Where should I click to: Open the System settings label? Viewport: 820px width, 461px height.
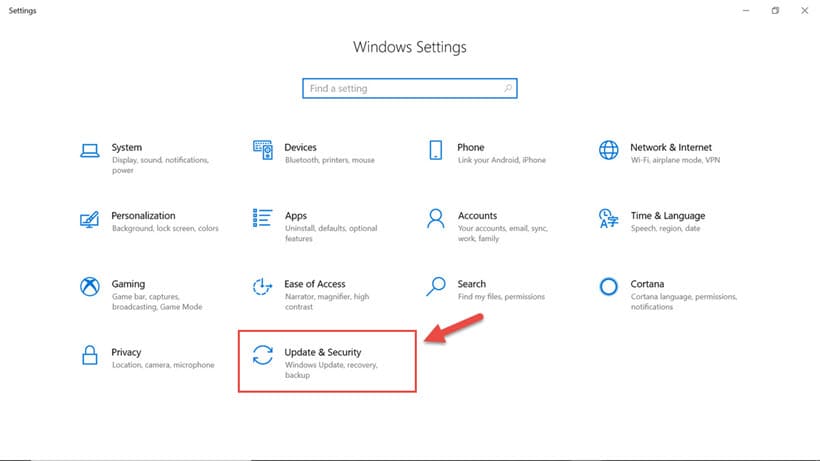pyautogui.click(x=127, y=147)
